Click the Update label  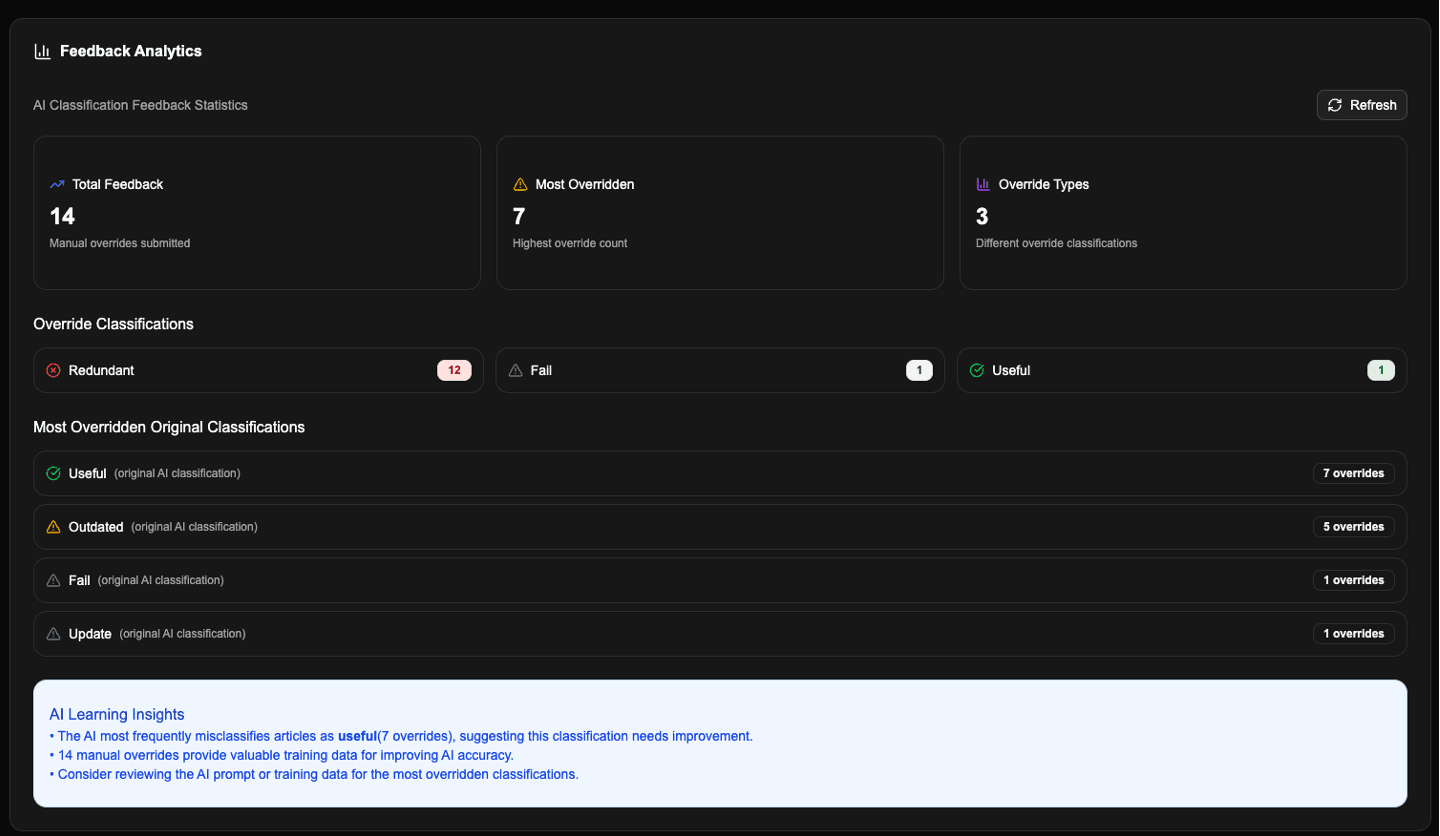point(90,634)
